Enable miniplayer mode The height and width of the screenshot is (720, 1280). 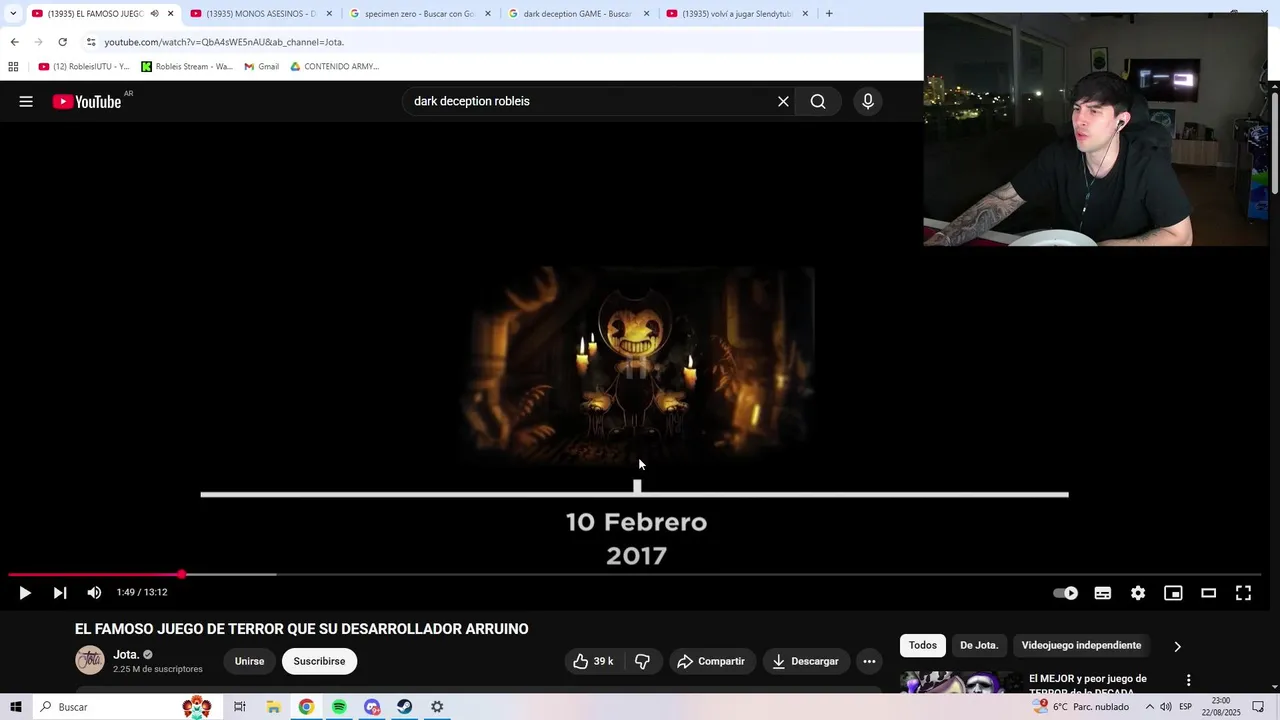[1173, 593]
